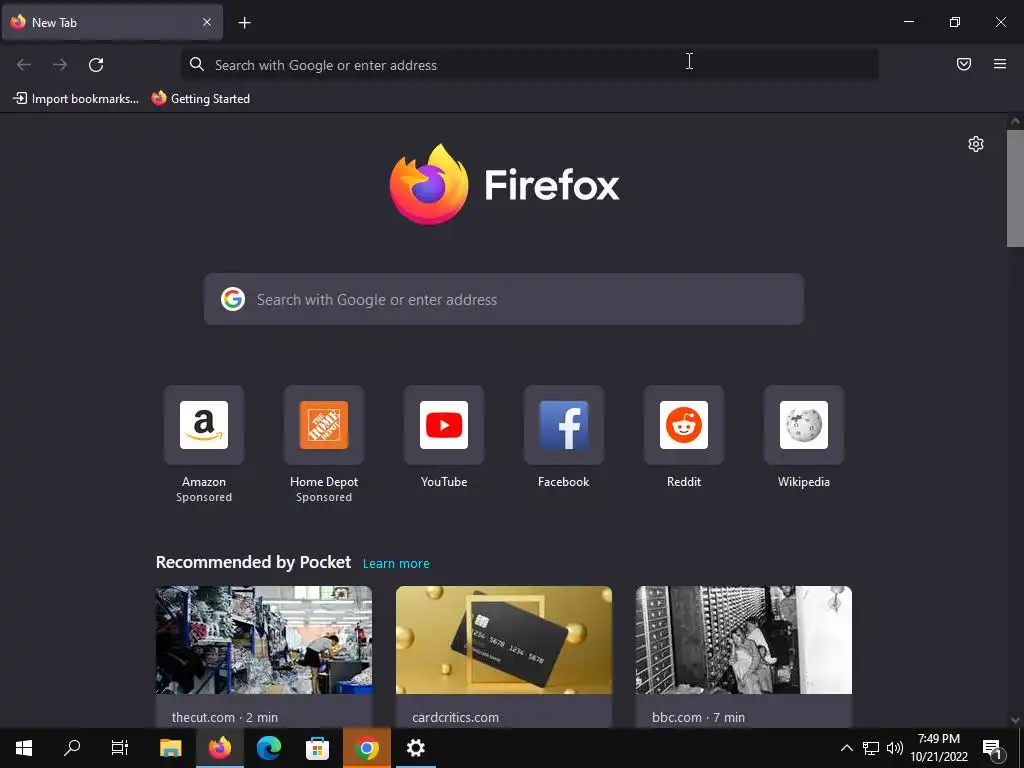Open Task View on taskbar
This screenshot has height=768, width=1024.
click(120, 748)
